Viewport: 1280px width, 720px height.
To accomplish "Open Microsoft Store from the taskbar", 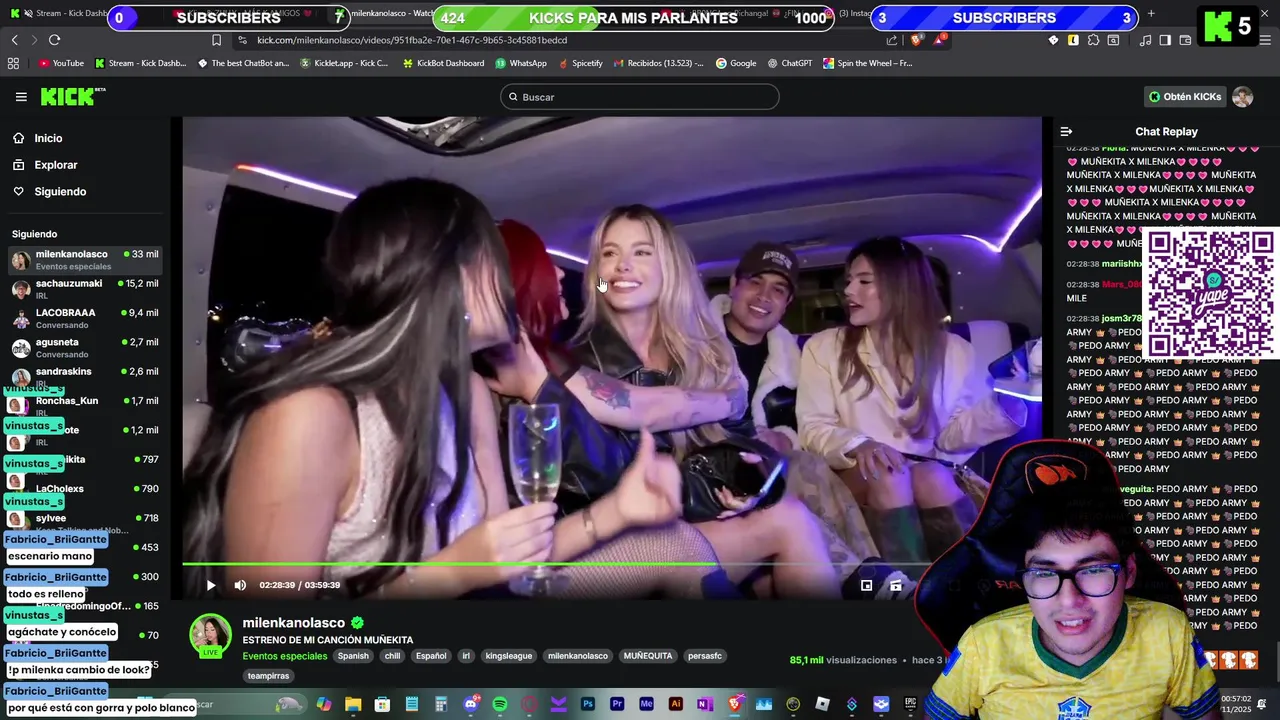I will 382,705.
